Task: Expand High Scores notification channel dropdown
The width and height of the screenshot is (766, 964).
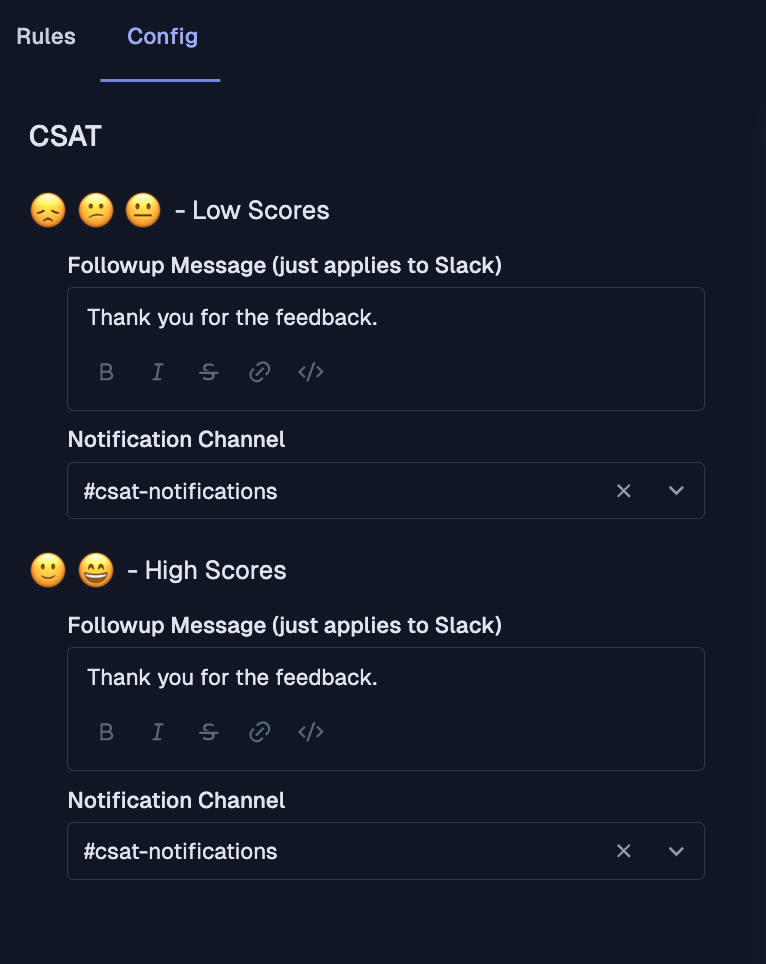Action: point(676,851)
